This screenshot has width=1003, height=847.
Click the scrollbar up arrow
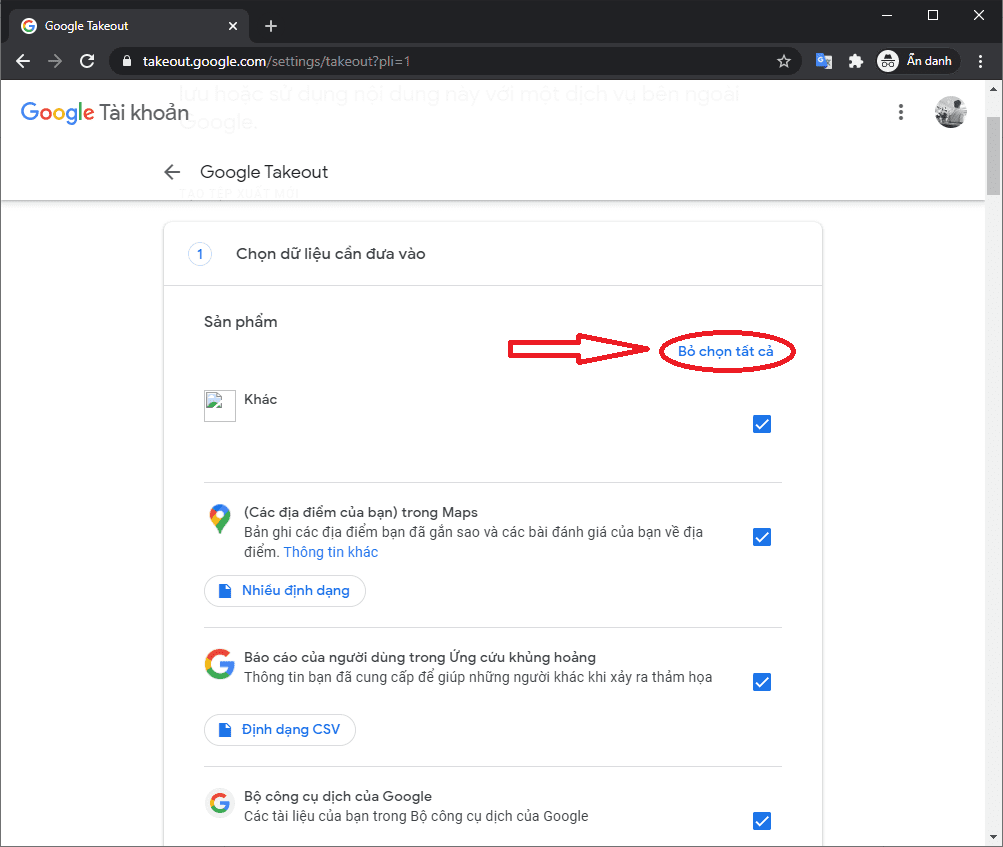coord(993,89)
